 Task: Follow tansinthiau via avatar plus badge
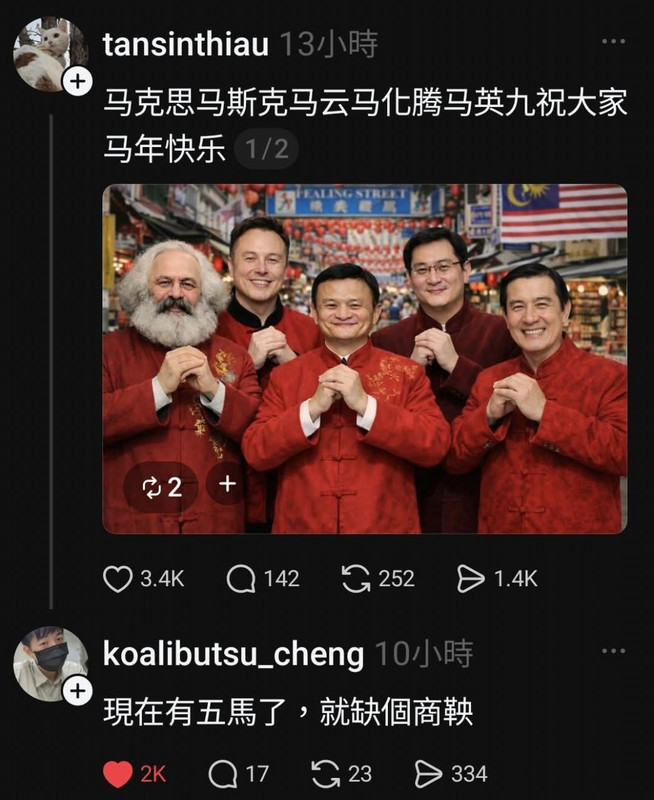click(x=78, y=81)
